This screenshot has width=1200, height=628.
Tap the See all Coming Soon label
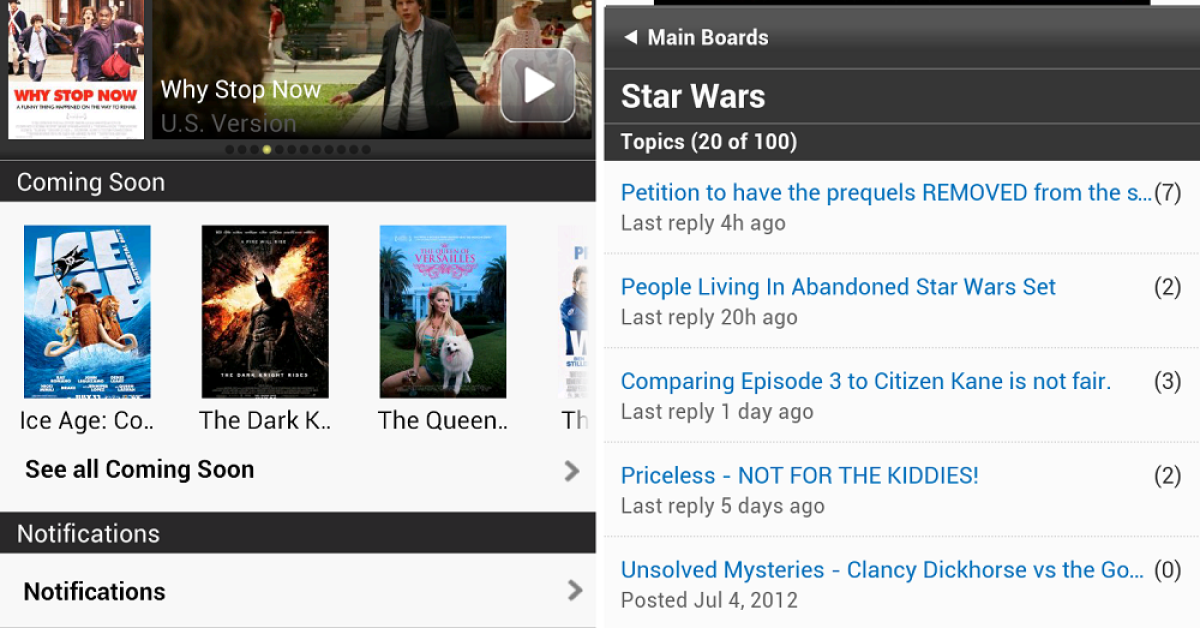point(140,470)
